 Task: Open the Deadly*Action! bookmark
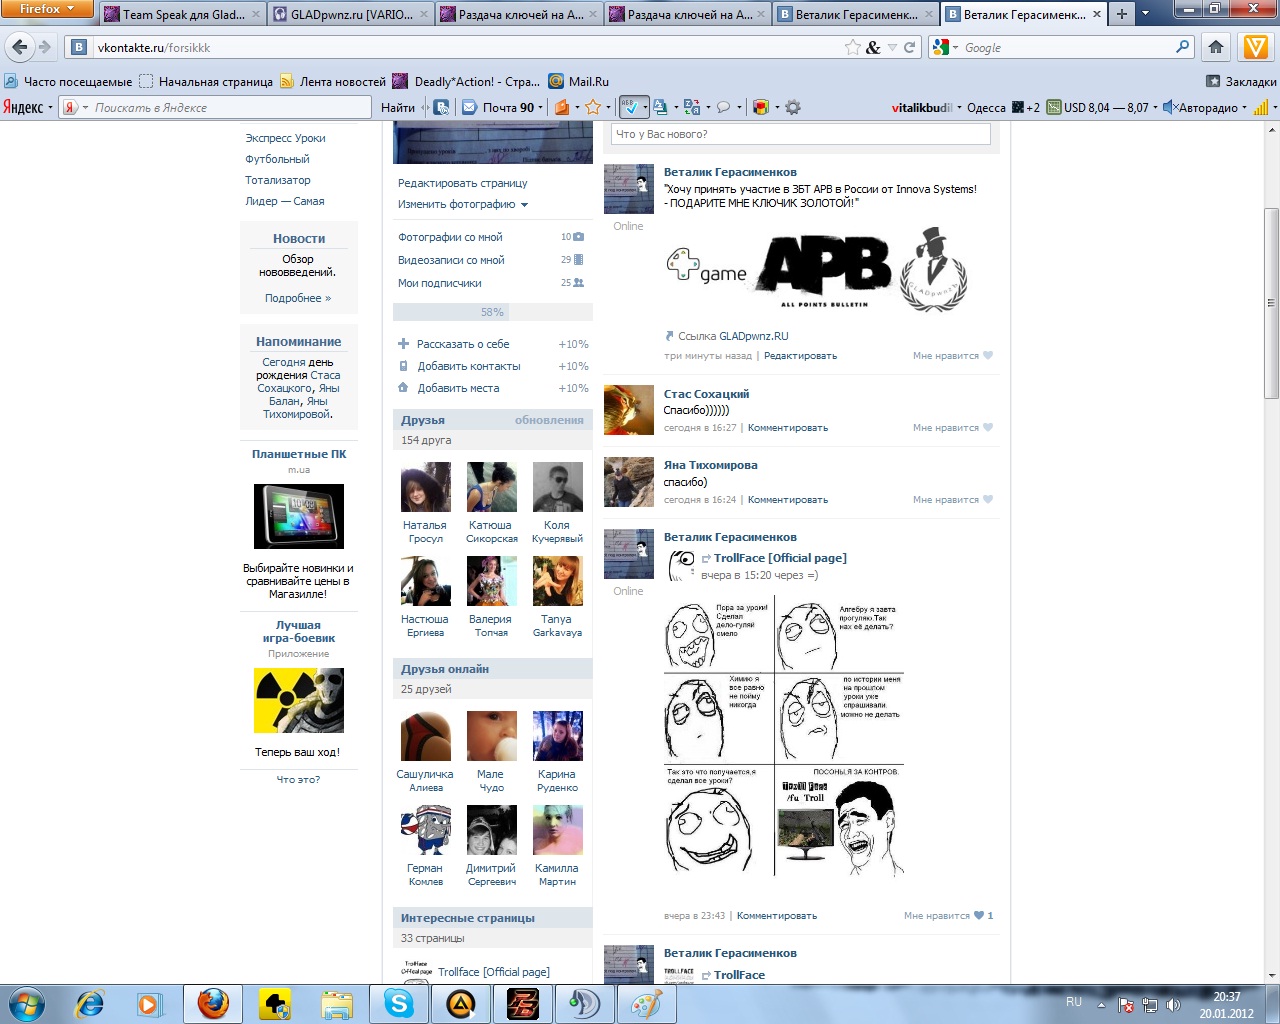(x=466, y=82)
